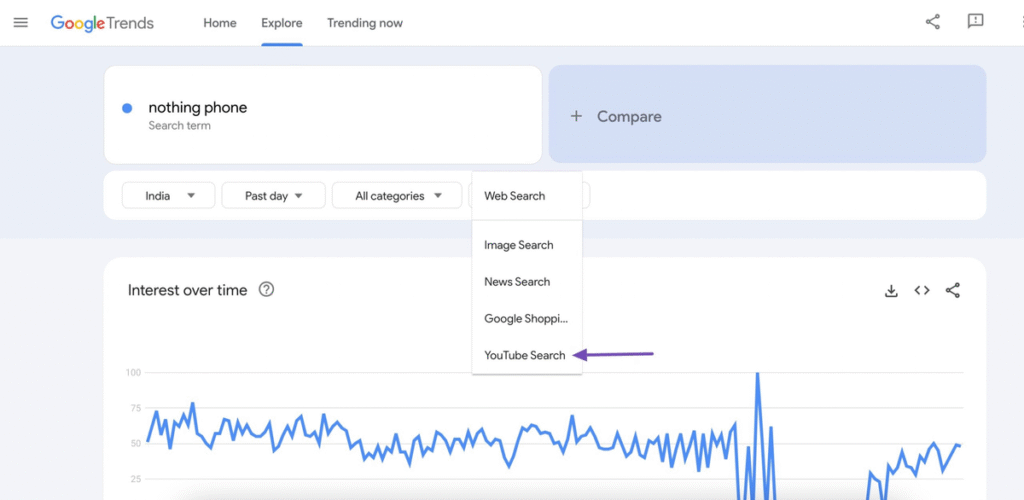
Task: Click the blue dot next to nothing phone
Action: tap(127, 108)
